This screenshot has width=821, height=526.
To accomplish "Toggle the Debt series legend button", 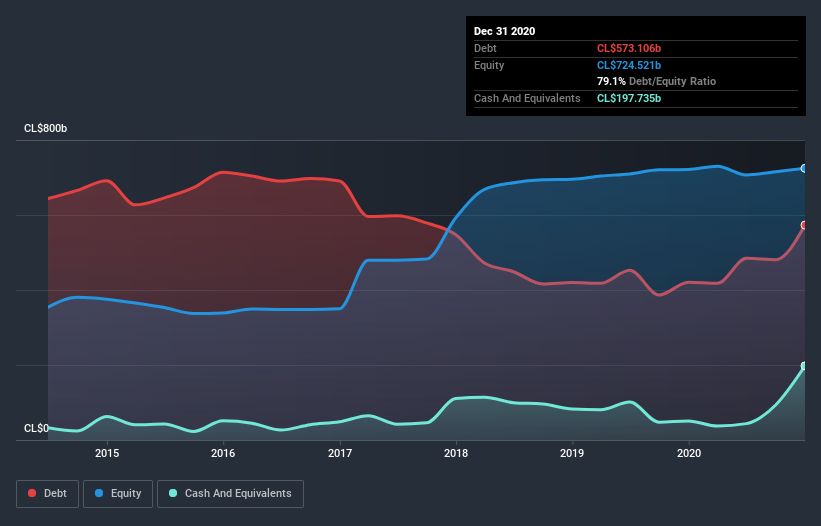I will (47, 494).
